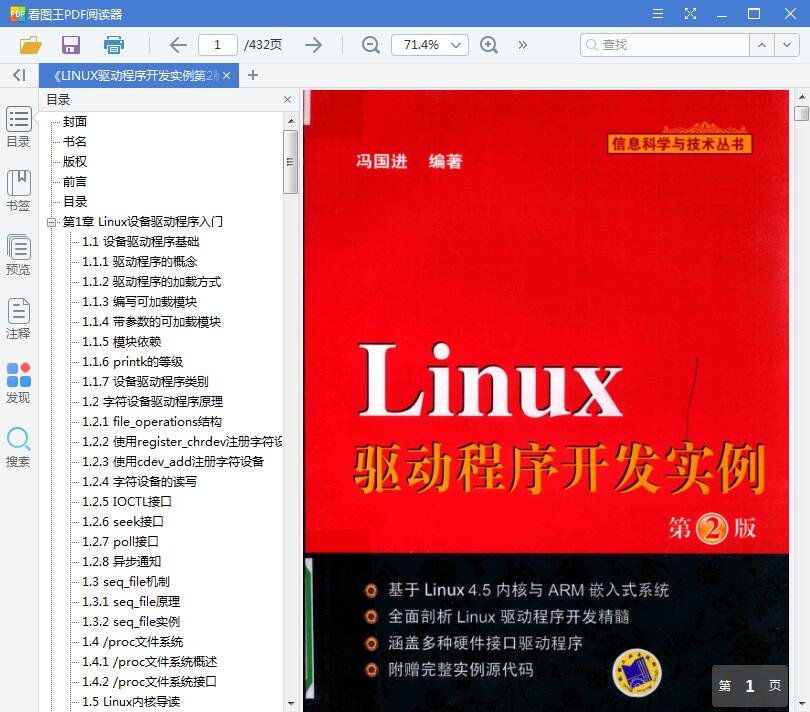Jump to 版权 in the outline
Image resolution: width=810 pixels, height=712 pixels.
(x=75, y=162)
